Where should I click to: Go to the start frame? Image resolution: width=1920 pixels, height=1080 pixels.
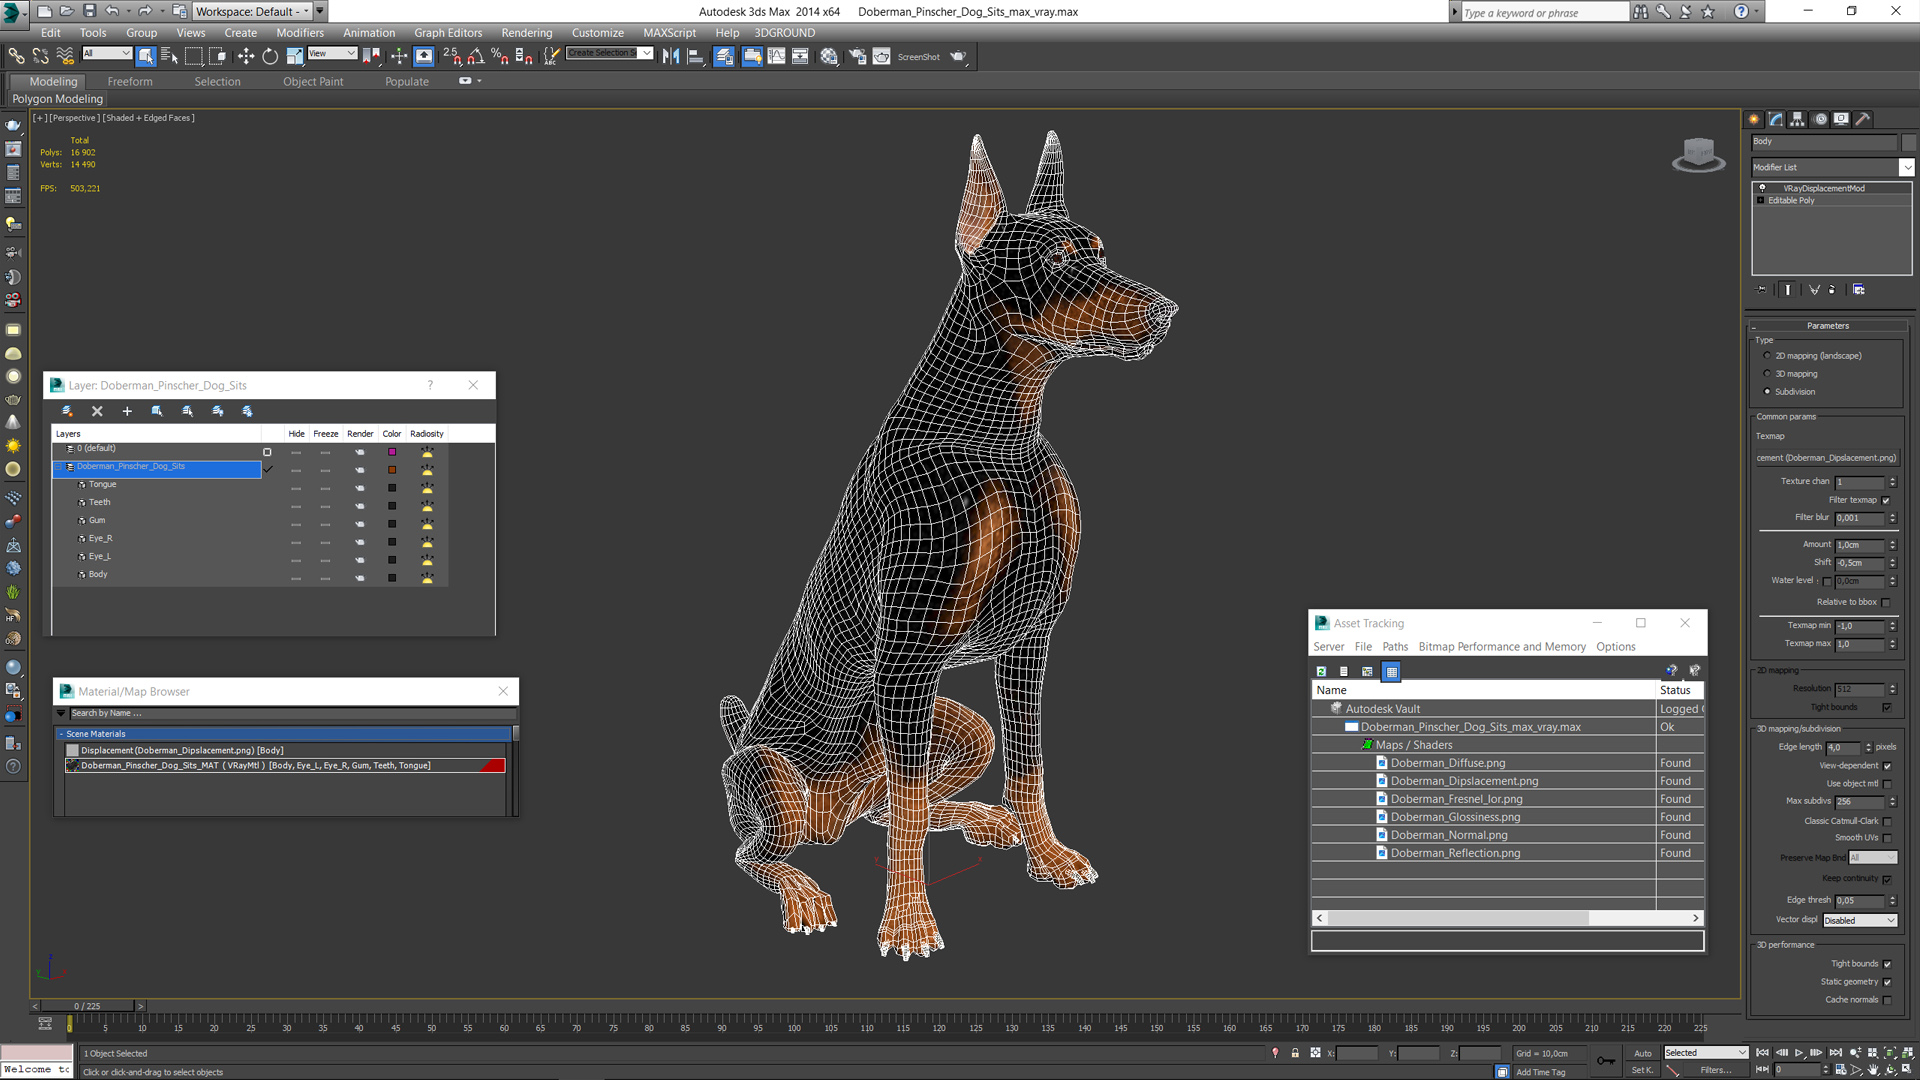[x=1762, y=1053]
